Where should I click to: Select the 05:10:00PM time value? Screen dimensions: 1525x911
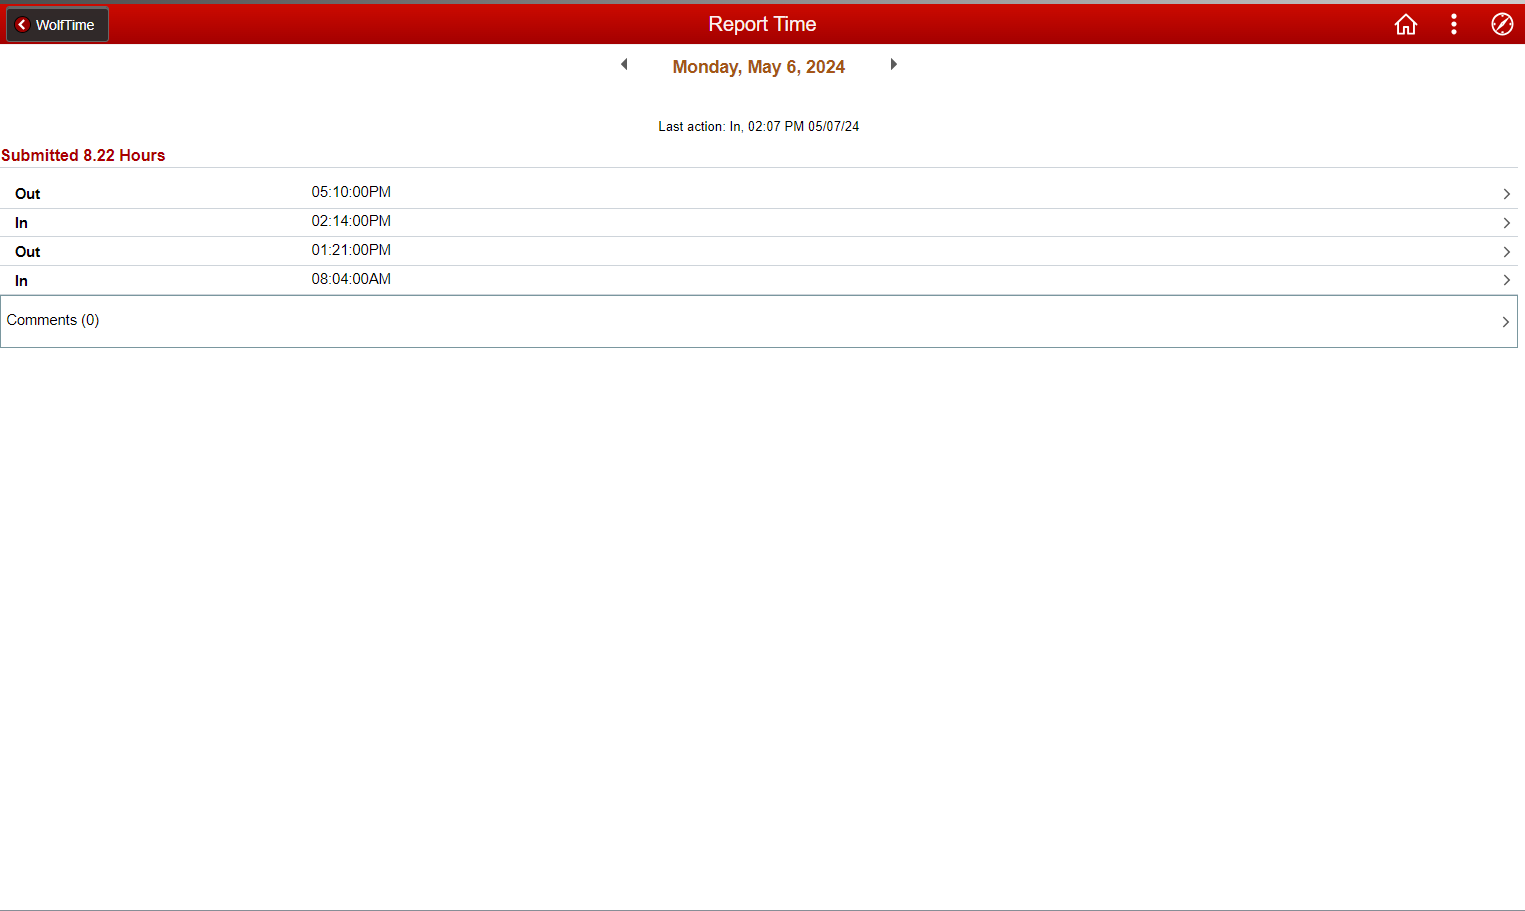[x=351, y=192]
